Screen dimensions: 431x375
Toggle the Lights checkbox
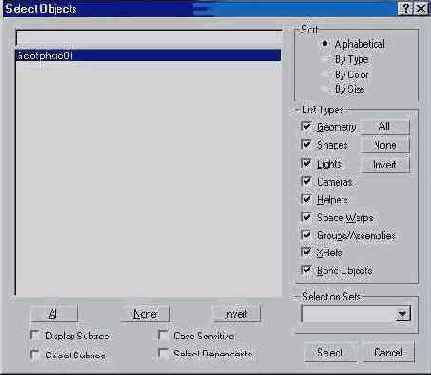click(x=306, y=163)
